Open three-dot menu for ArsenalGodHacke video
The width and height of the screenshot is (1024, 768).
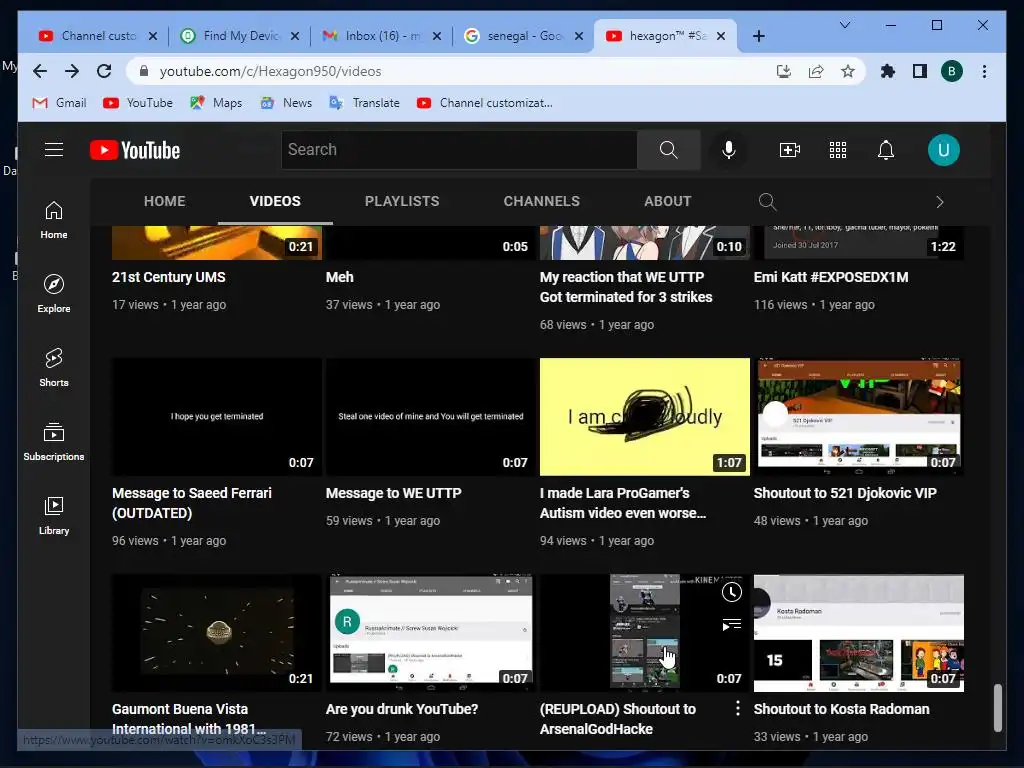[x=737, y=708]
